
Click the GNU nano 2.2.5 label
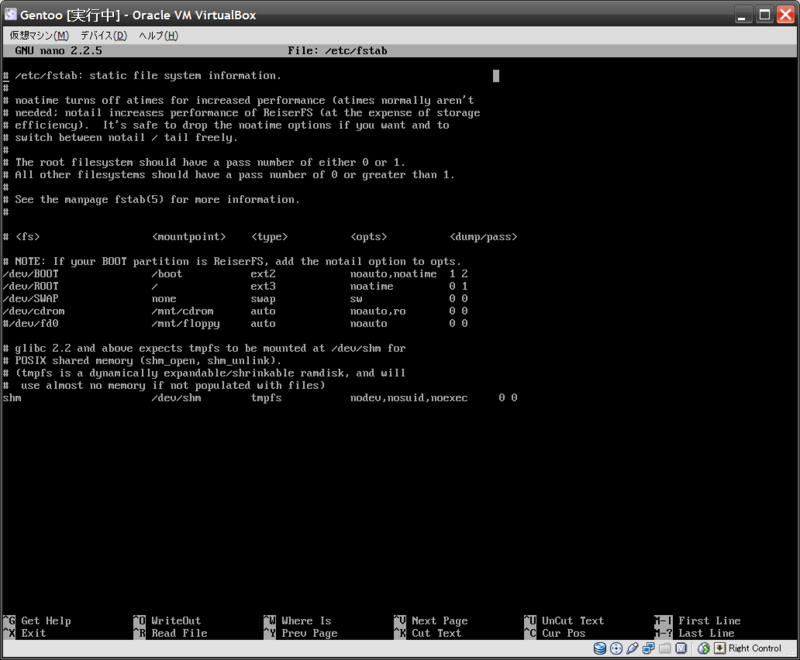coord(59,50)
